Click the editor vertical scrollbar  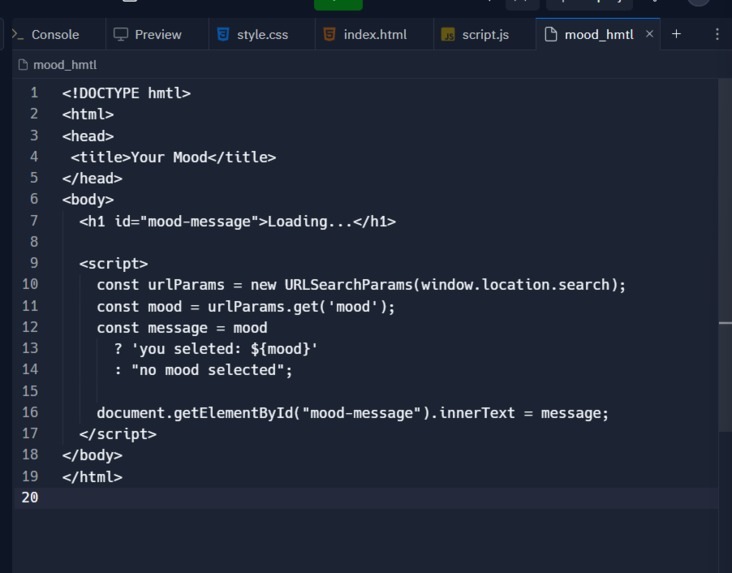click(x=725, y=322)
